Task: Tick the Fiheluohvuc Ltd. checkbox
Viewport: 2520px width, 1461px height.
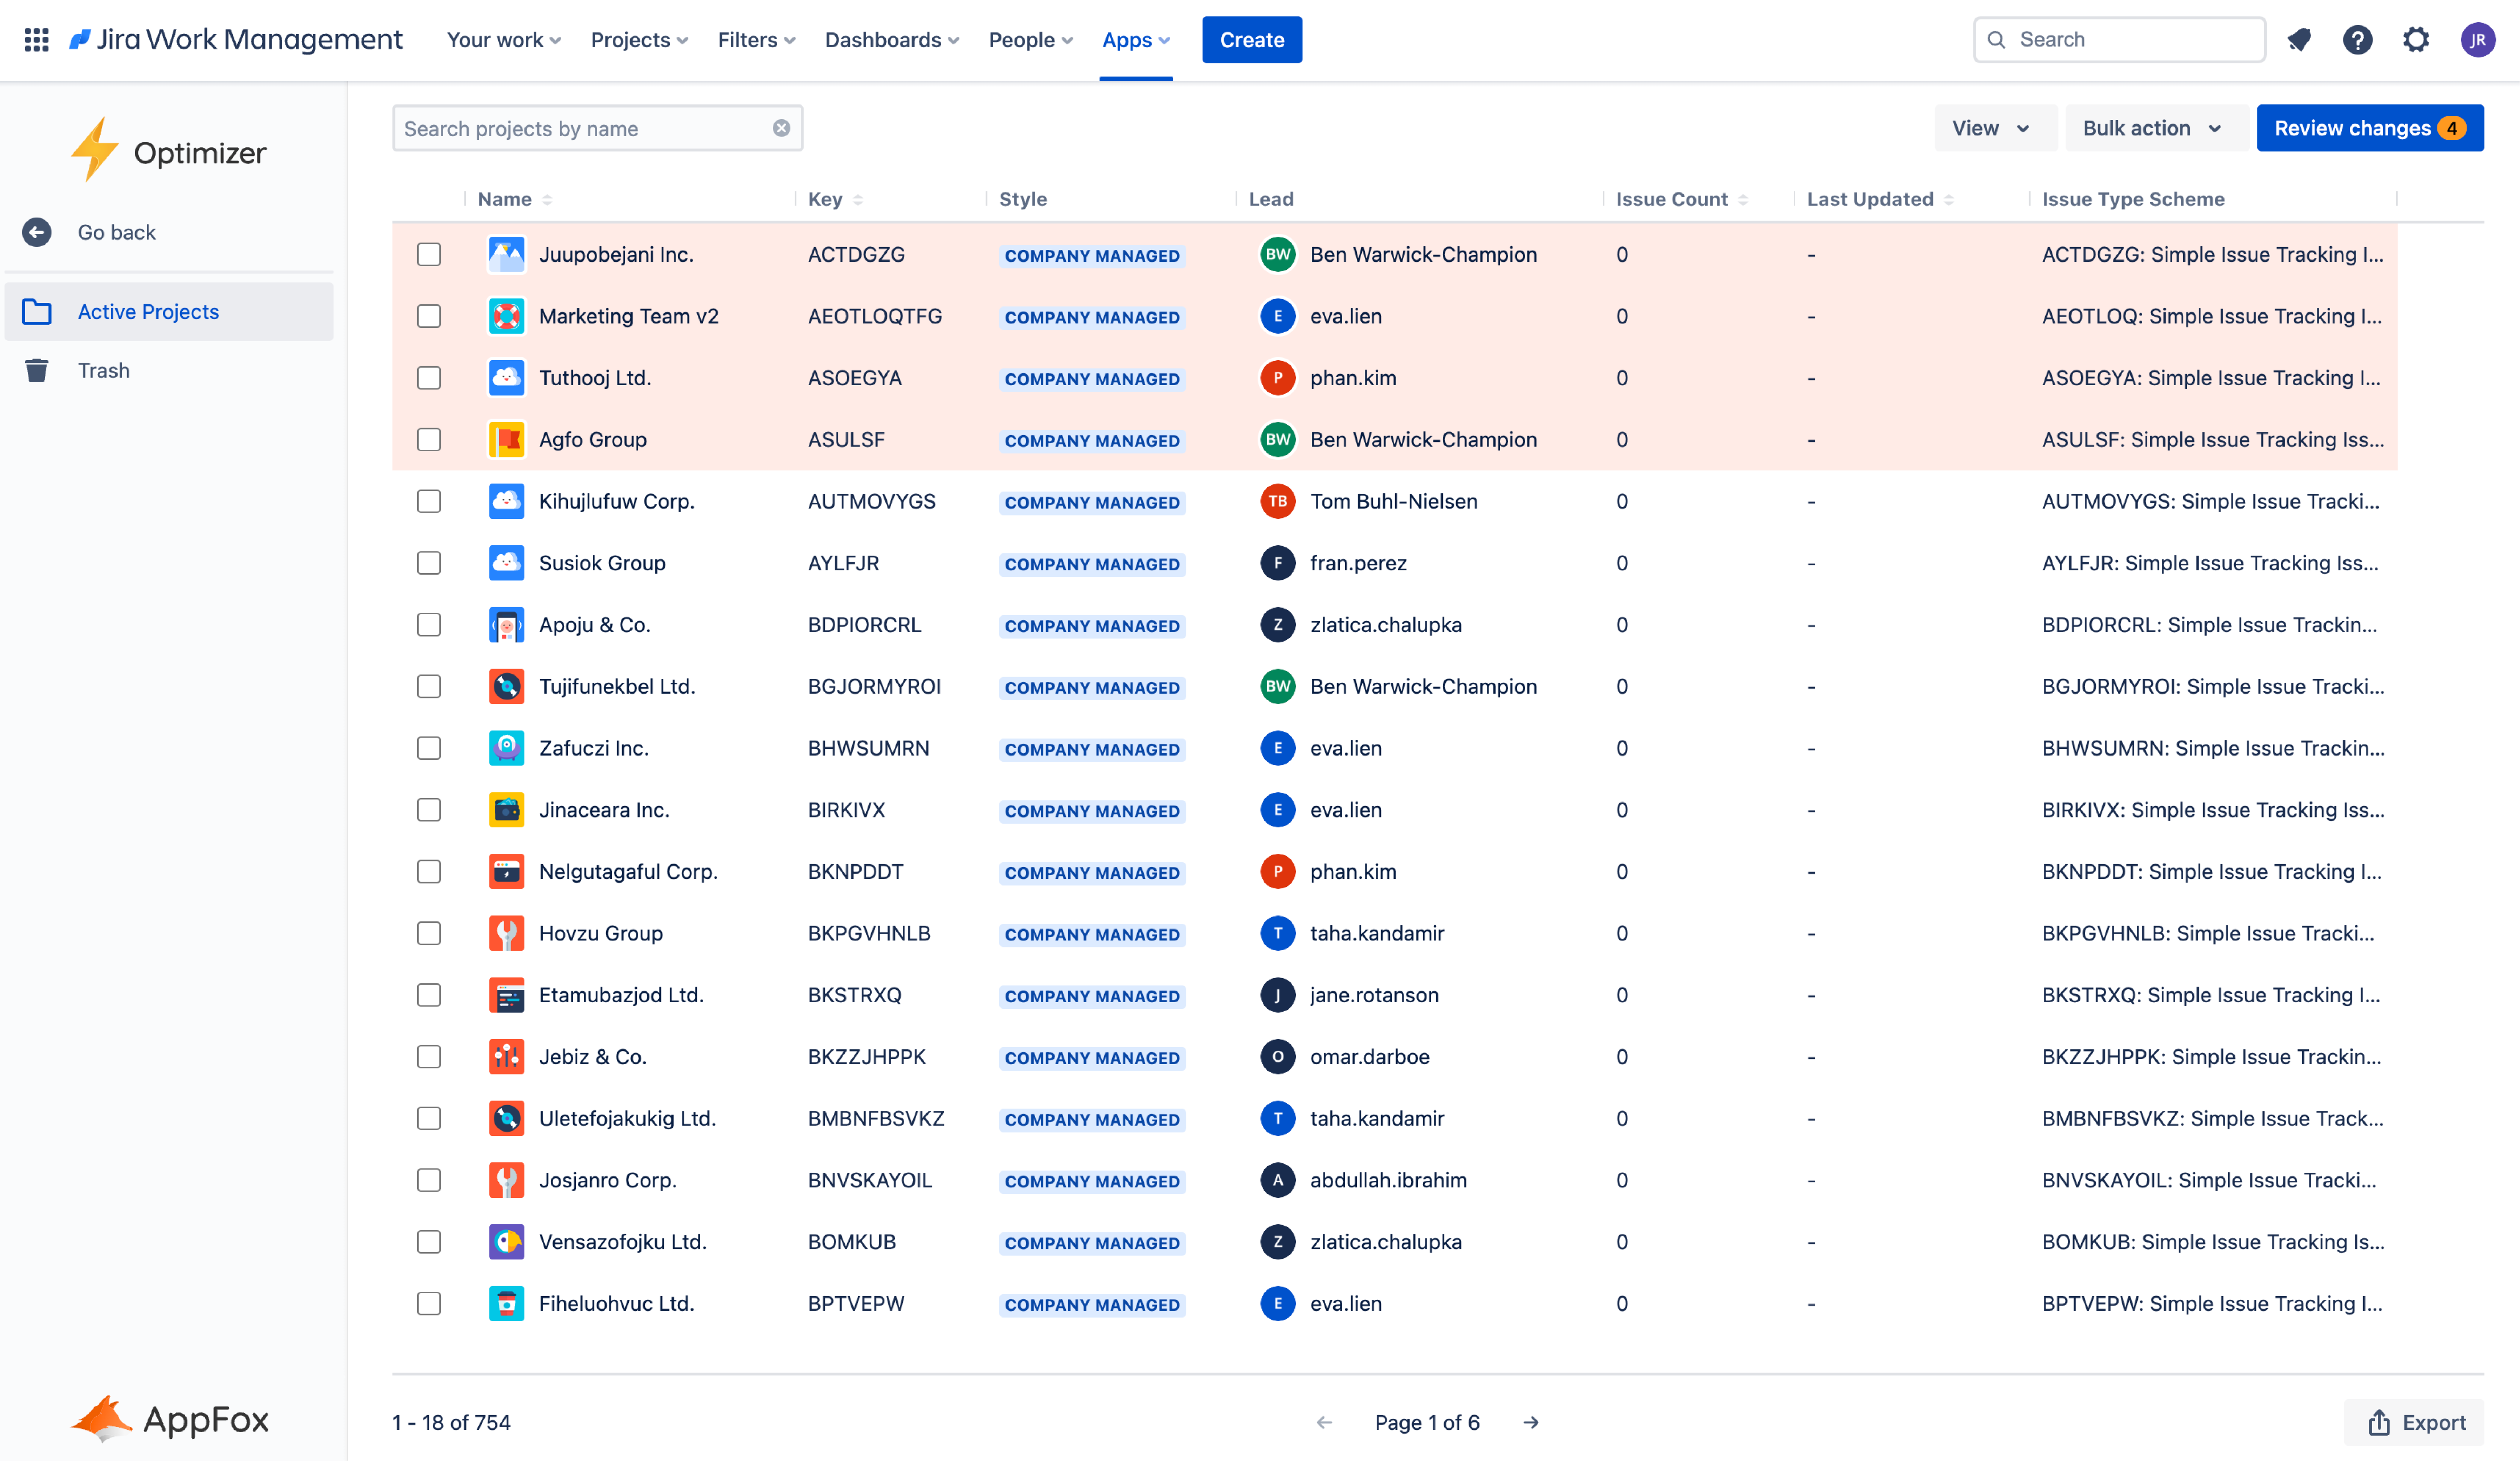Action: click(x=429, y=1304)
